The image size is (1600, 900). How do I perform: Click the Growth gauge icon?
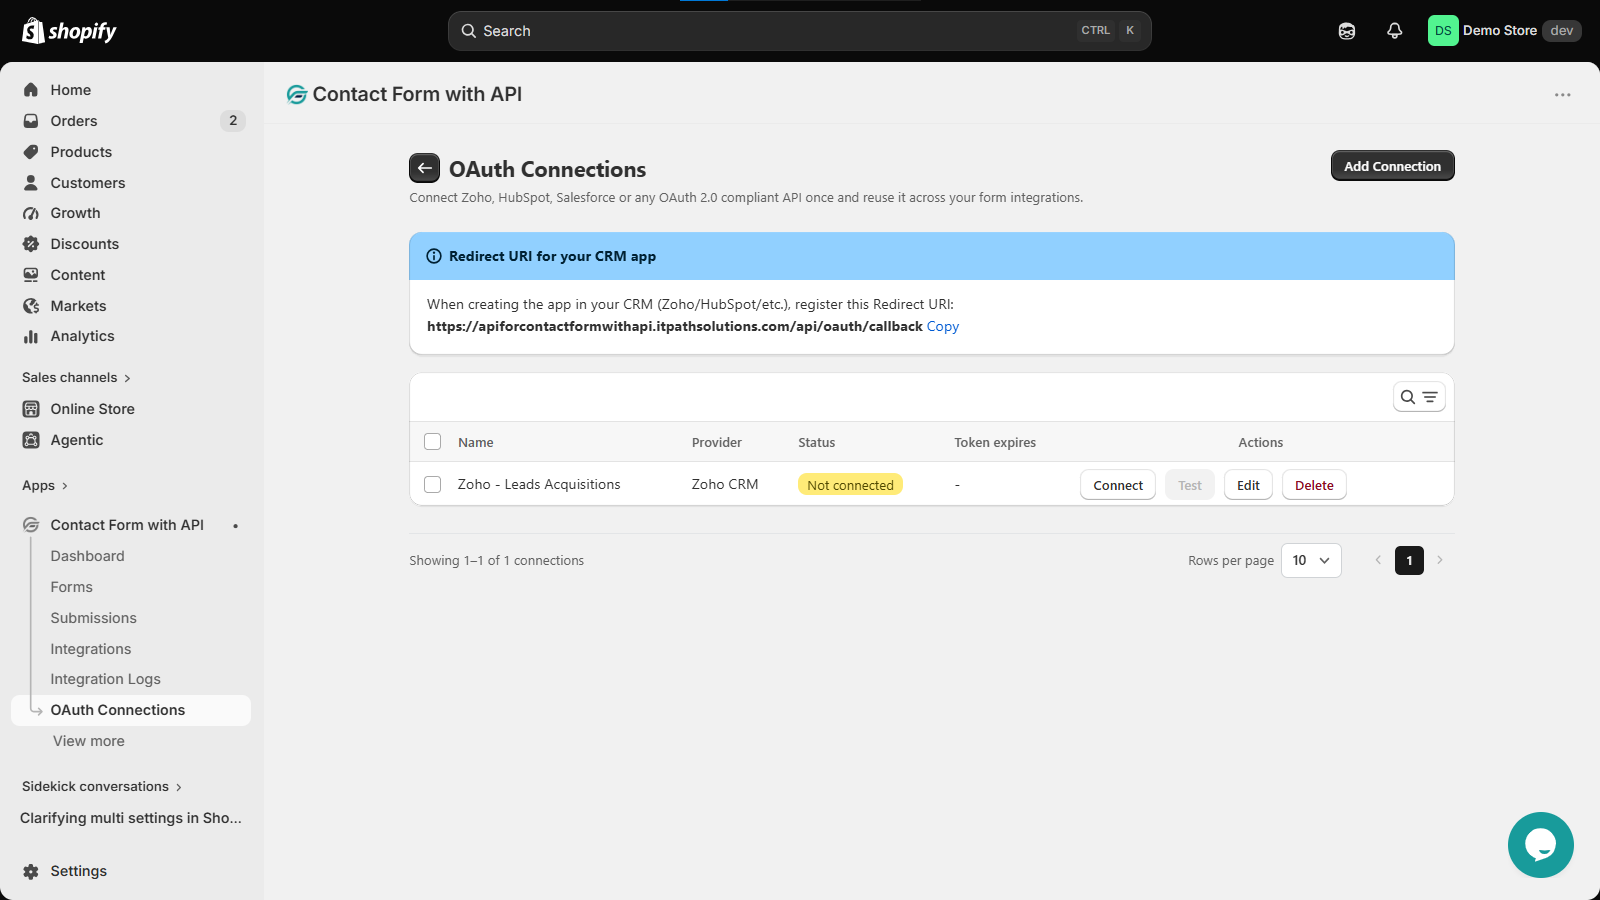coord(31,213)
